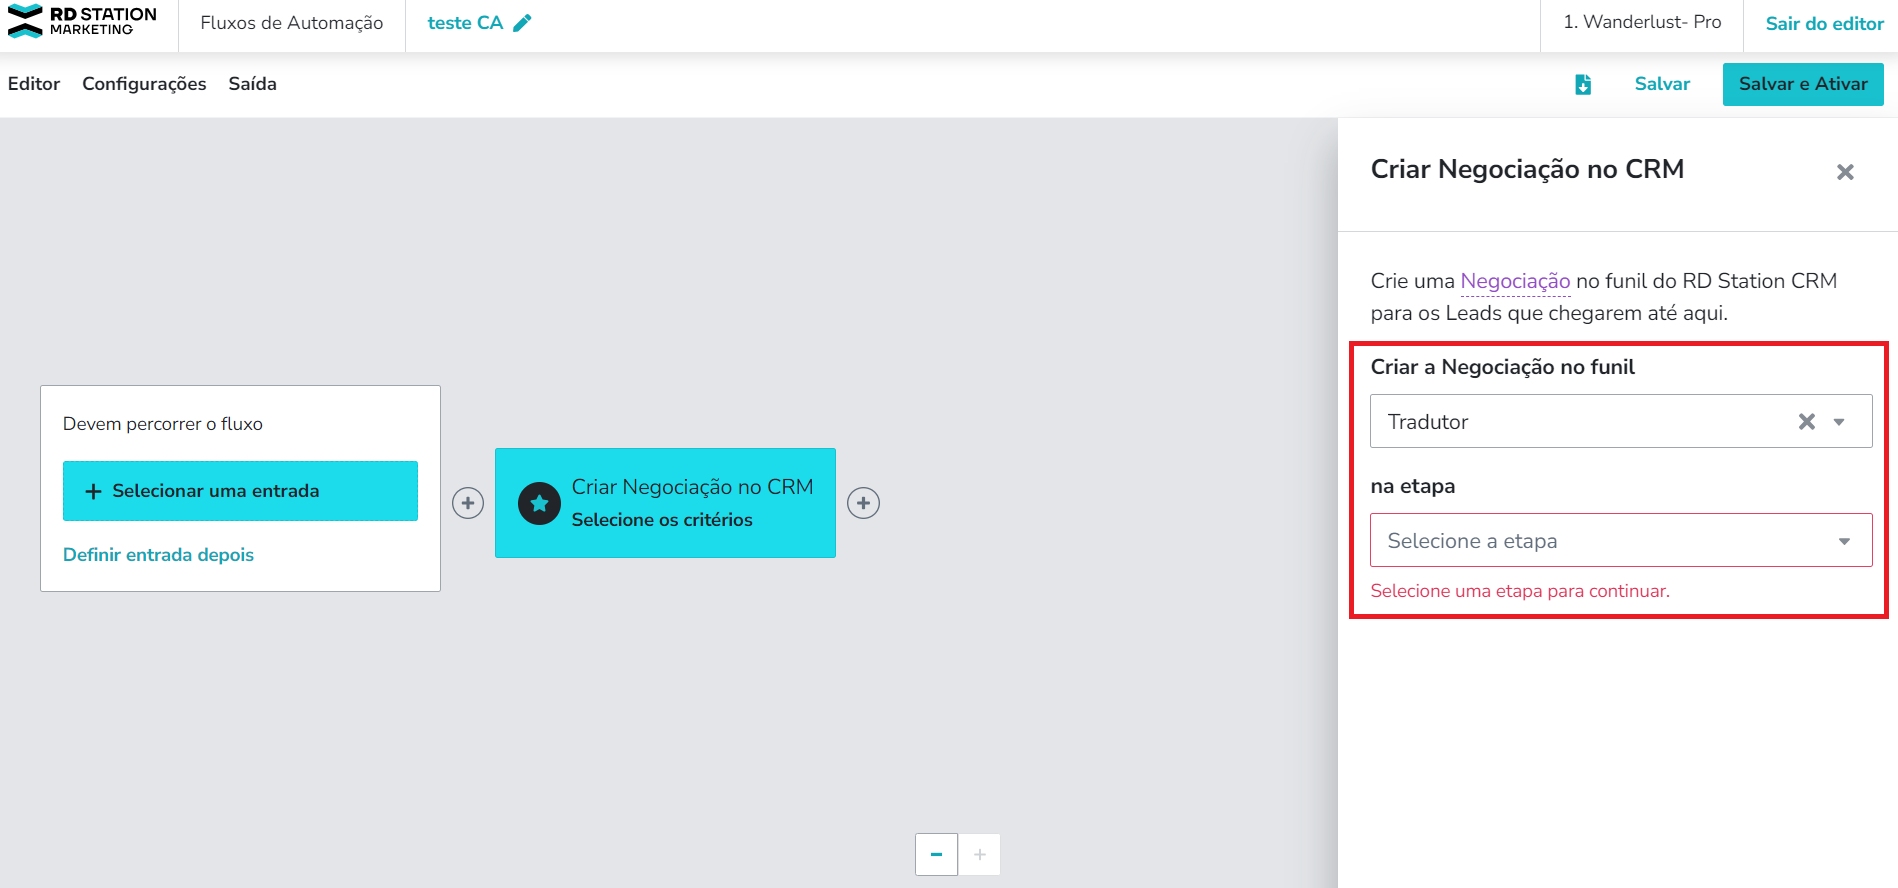
Task: Open the Selecione a etapa dropdown
Action: click(1620, 541)
